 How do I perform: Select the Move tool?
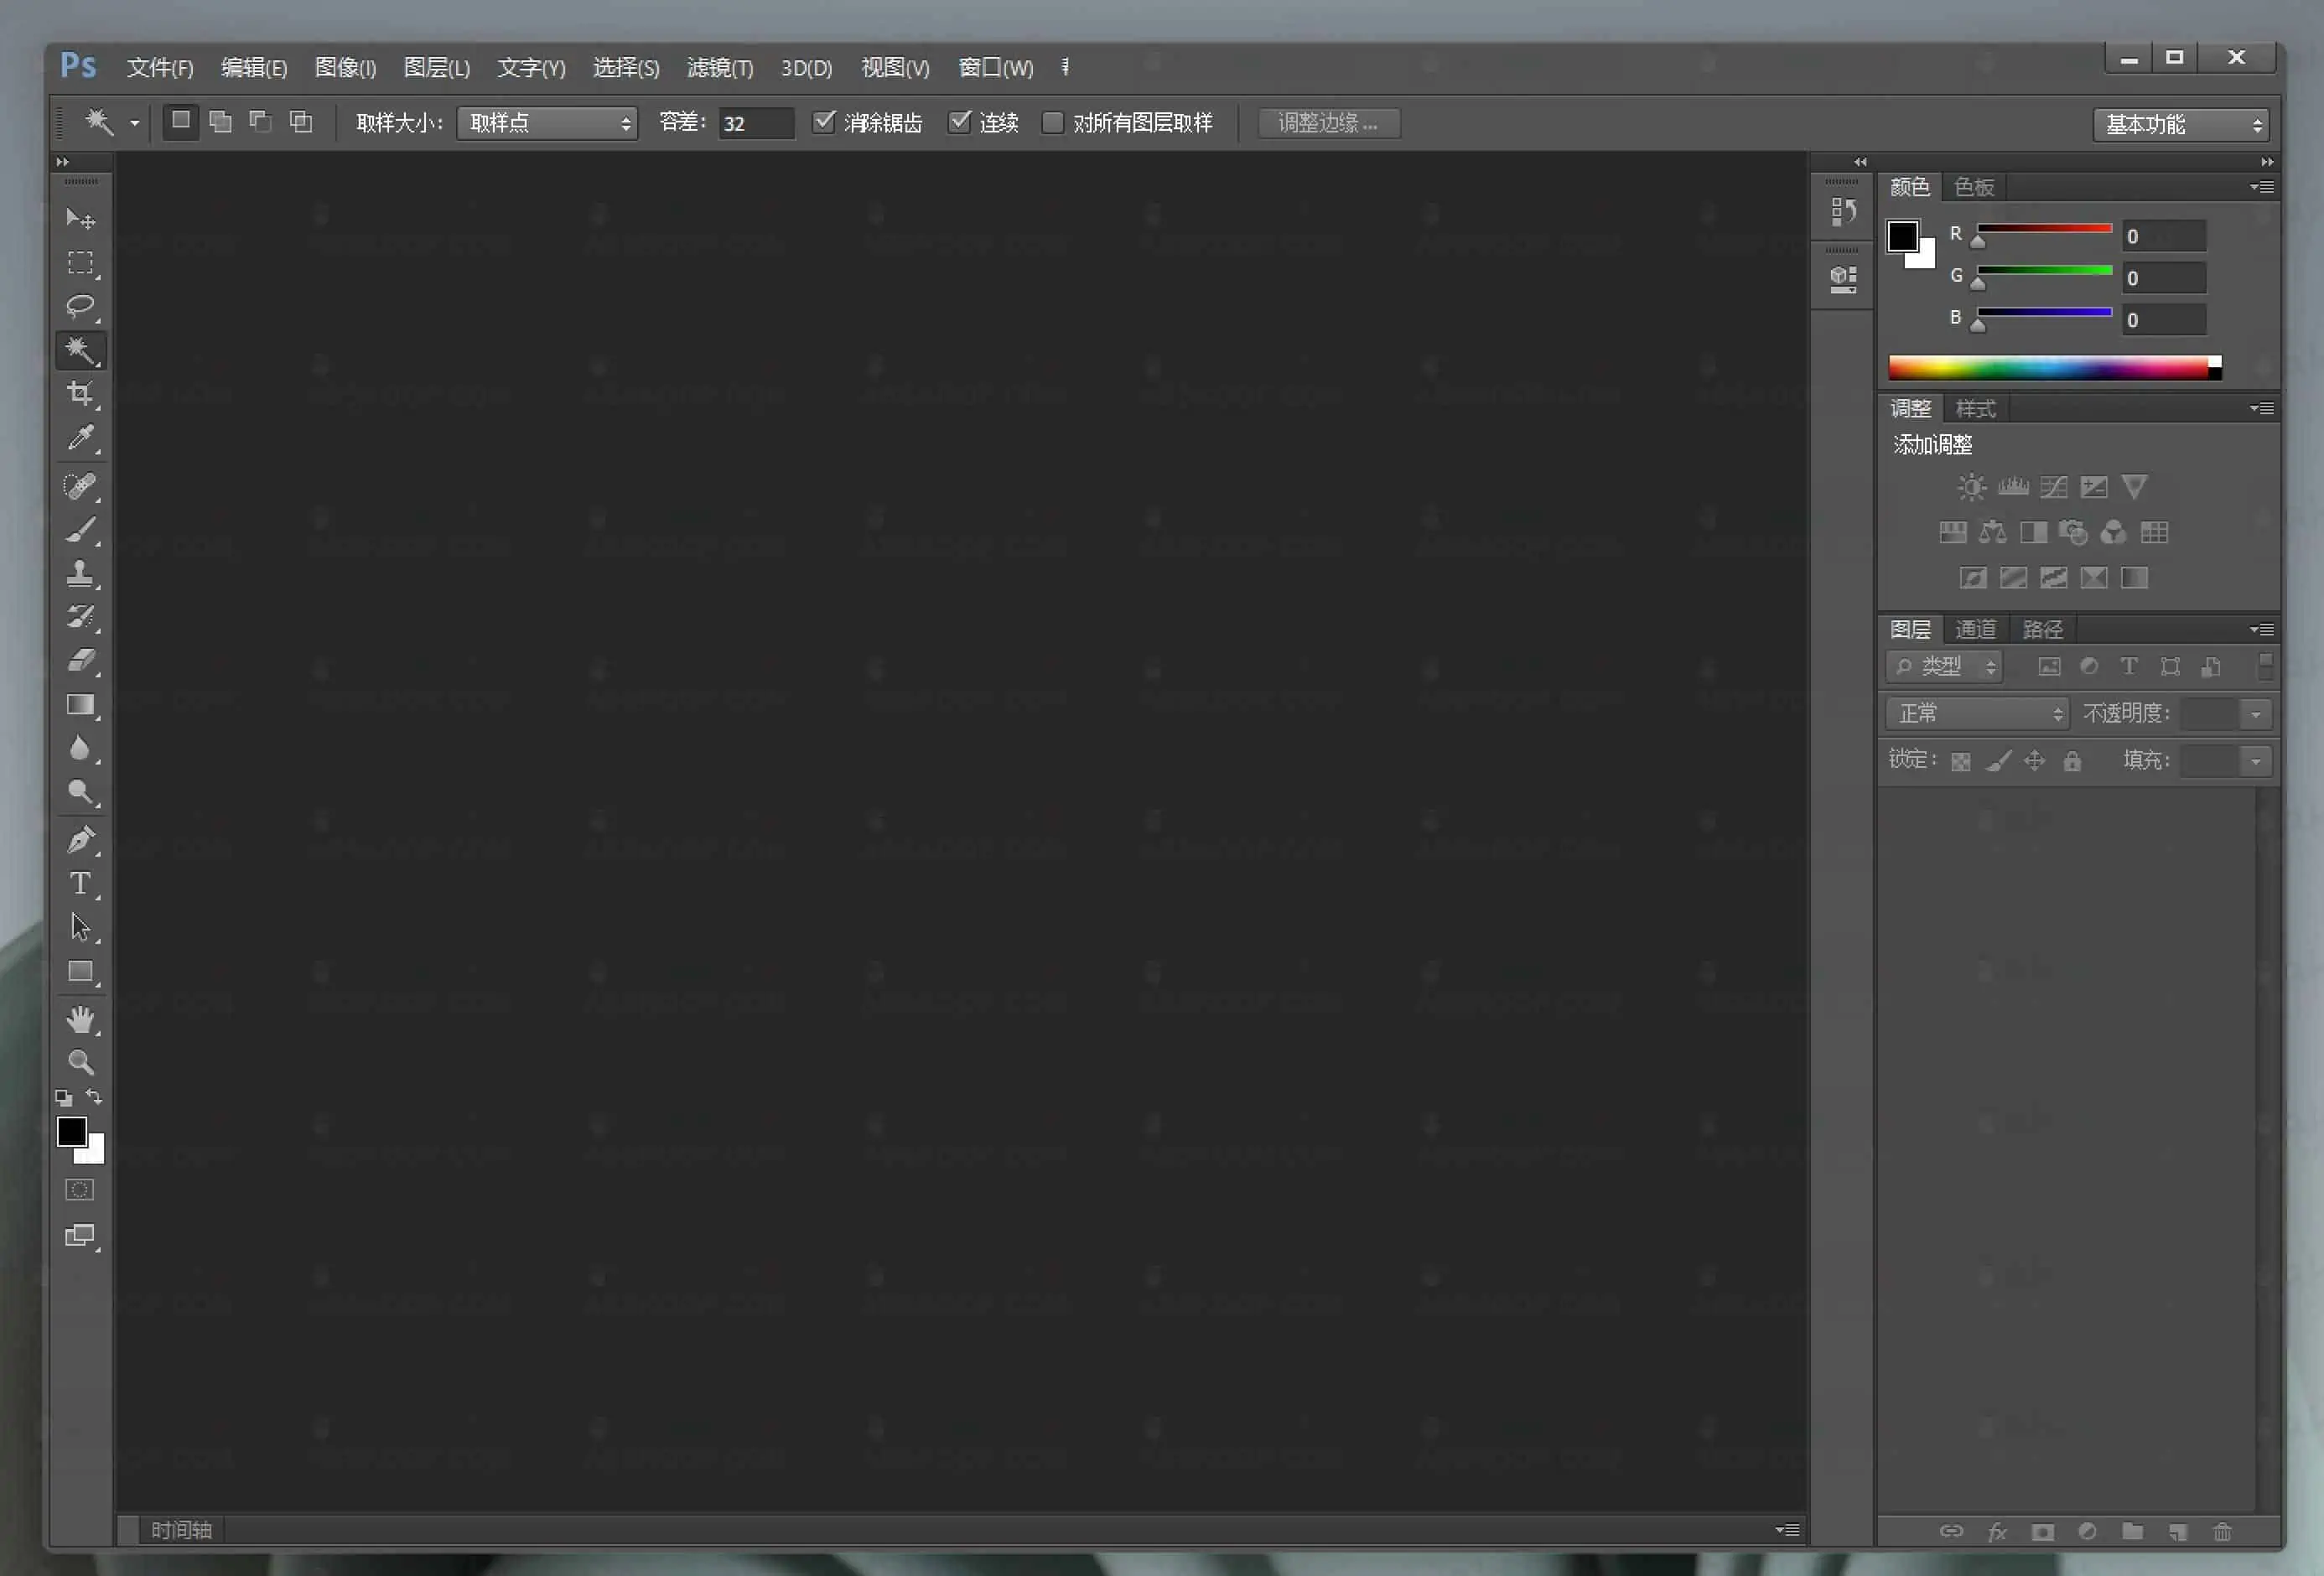coord(80,217)
